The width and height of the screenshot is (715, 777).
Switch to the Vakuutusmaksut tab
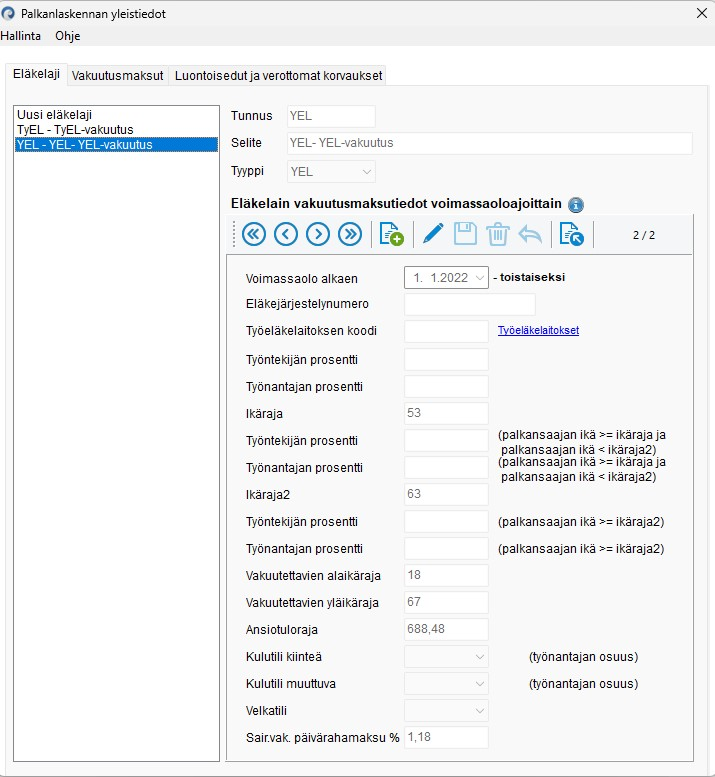[117, 76]
